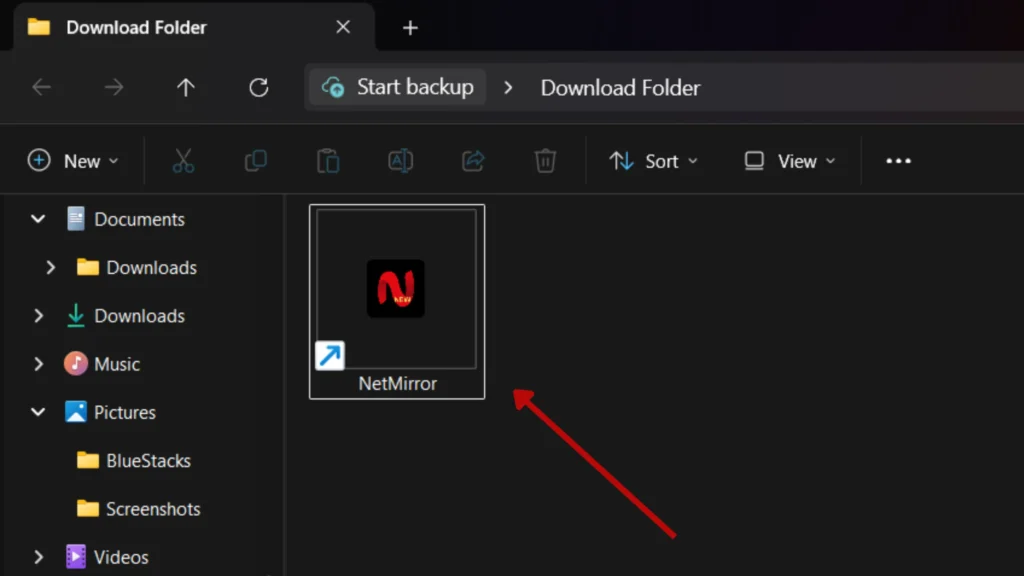1024x576 pixels.
Task: Click the Copy icon in toolbar
Action: [x=256, y=161]
